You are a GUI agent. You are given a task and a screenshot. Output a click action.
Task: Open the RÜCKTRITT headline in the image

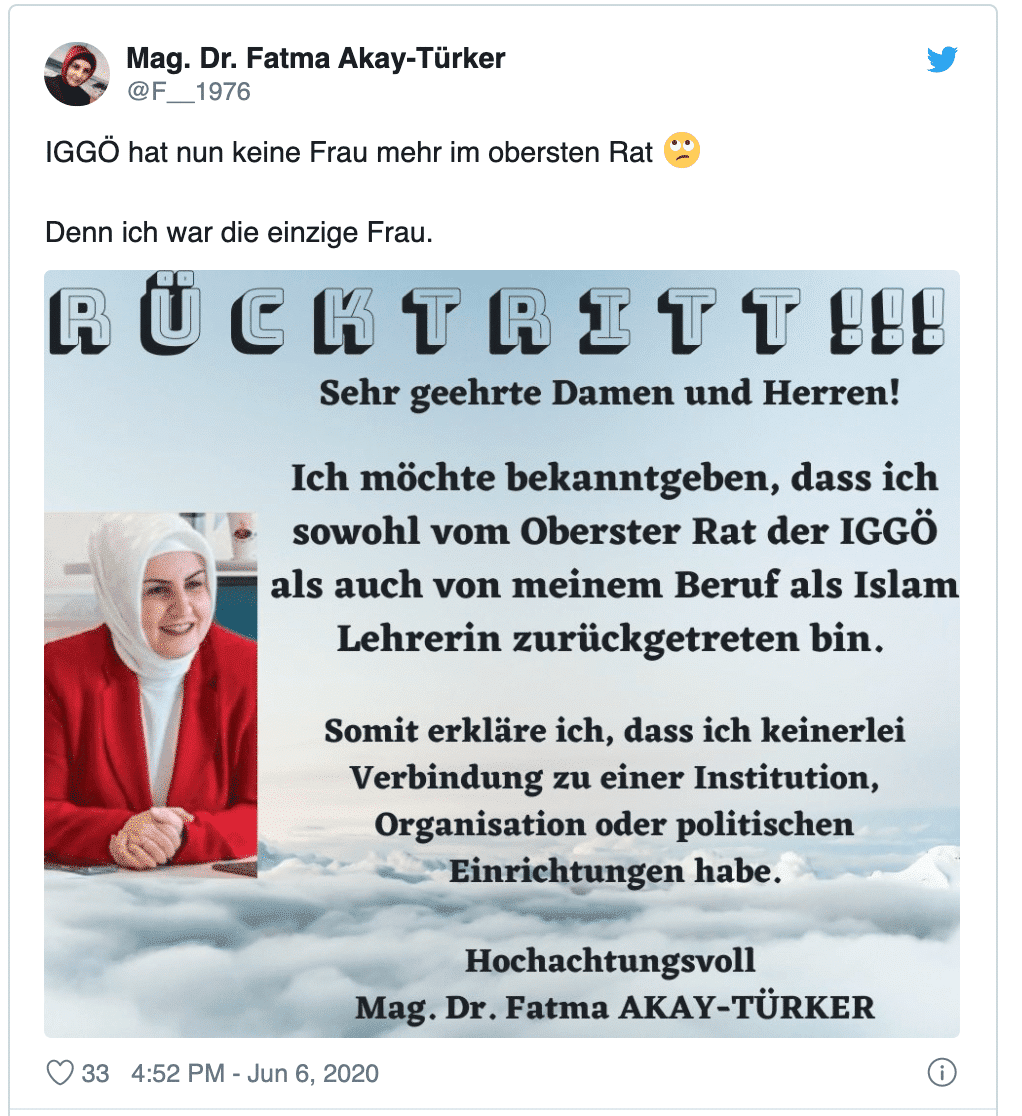(497, 315)
